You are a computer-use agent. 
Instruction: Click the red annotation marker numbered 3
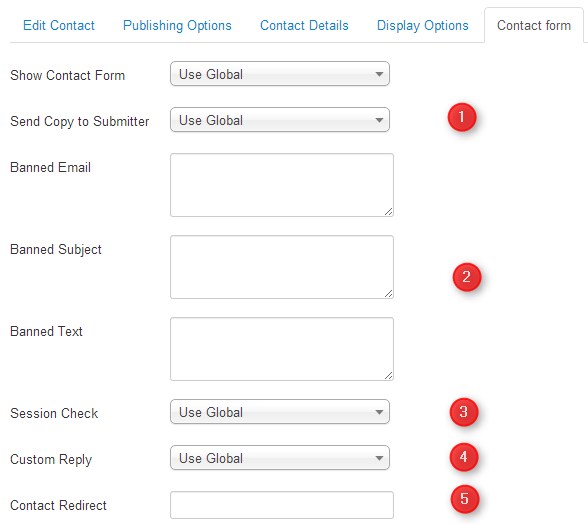pyautogui.click(x=464, y=412)
